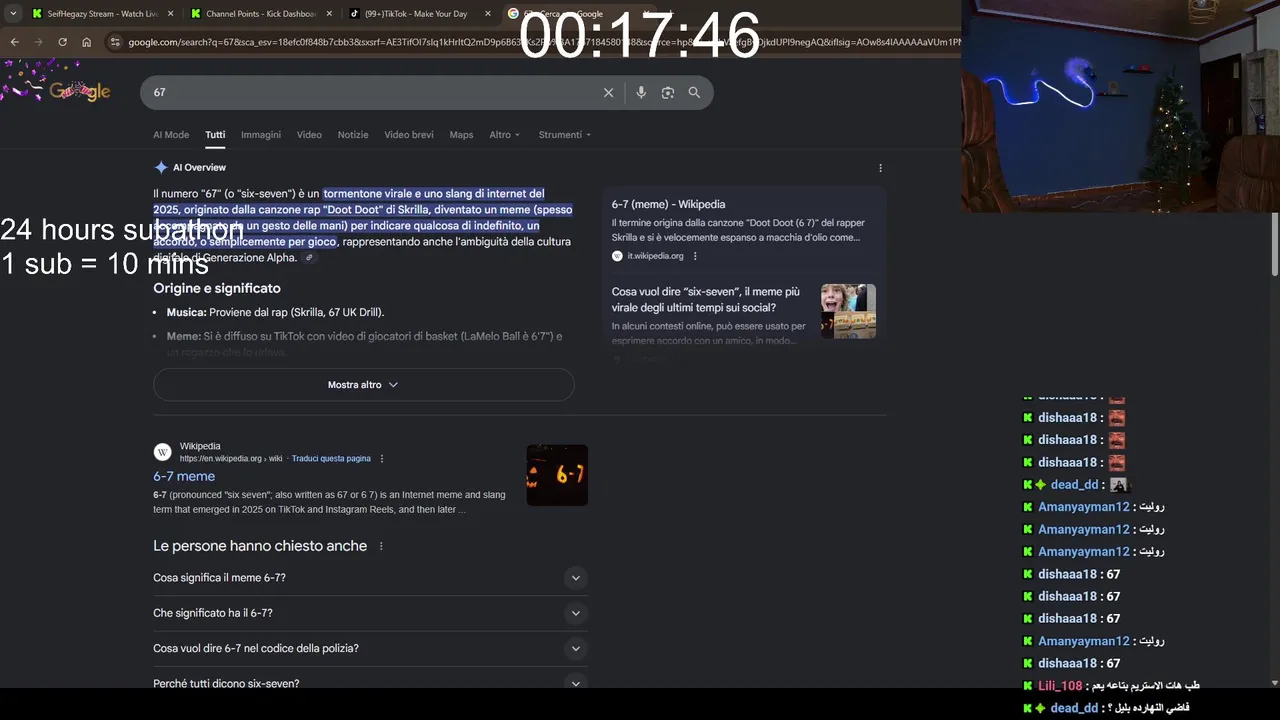Image resolution: width=1280 pixels, height=720 pixels.
Task: Expand the Strumenti dropdown
Action: pyautogui.click(x=565, y=134)
